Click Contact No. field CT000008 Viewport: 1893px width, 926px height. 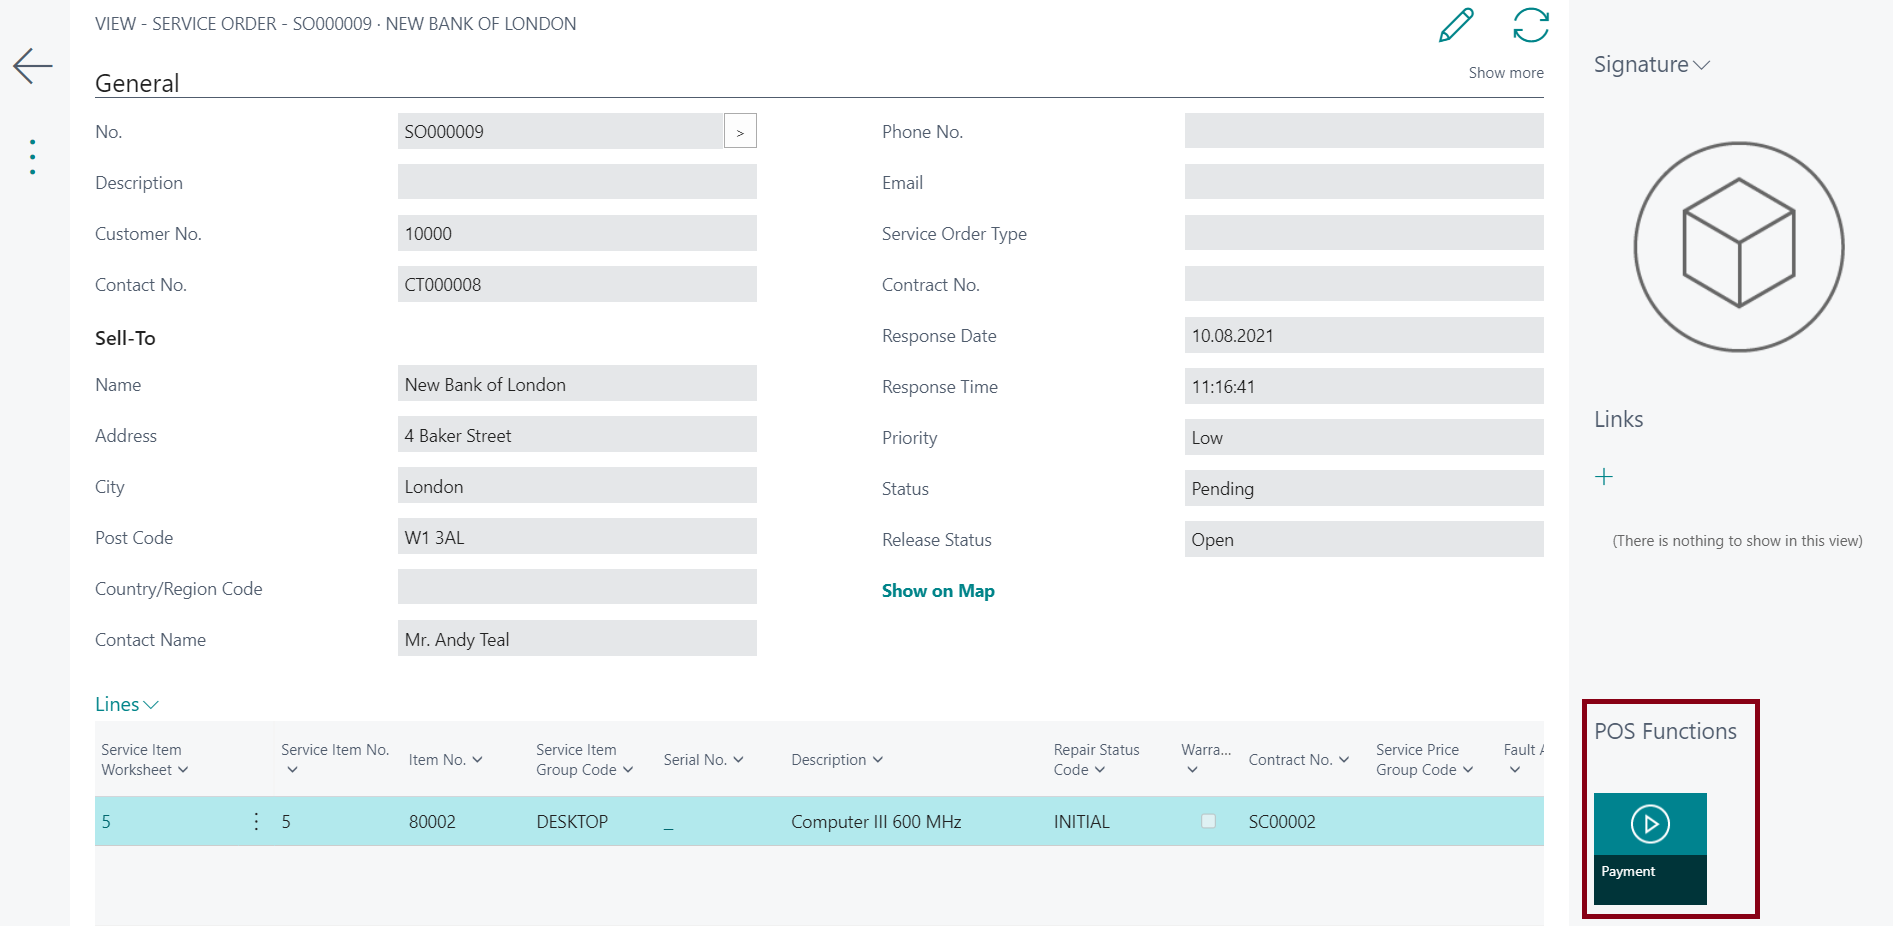pos(577,284)
